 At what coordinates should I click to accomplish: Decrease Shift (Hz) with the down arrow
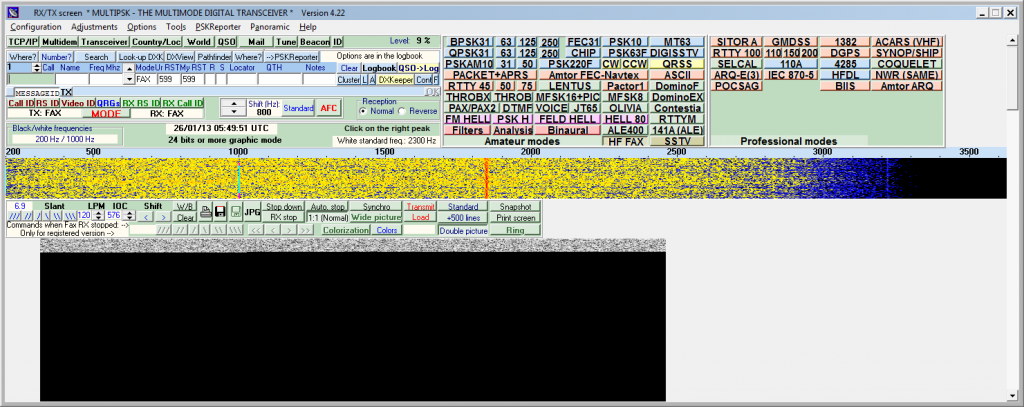coord(233,112)
